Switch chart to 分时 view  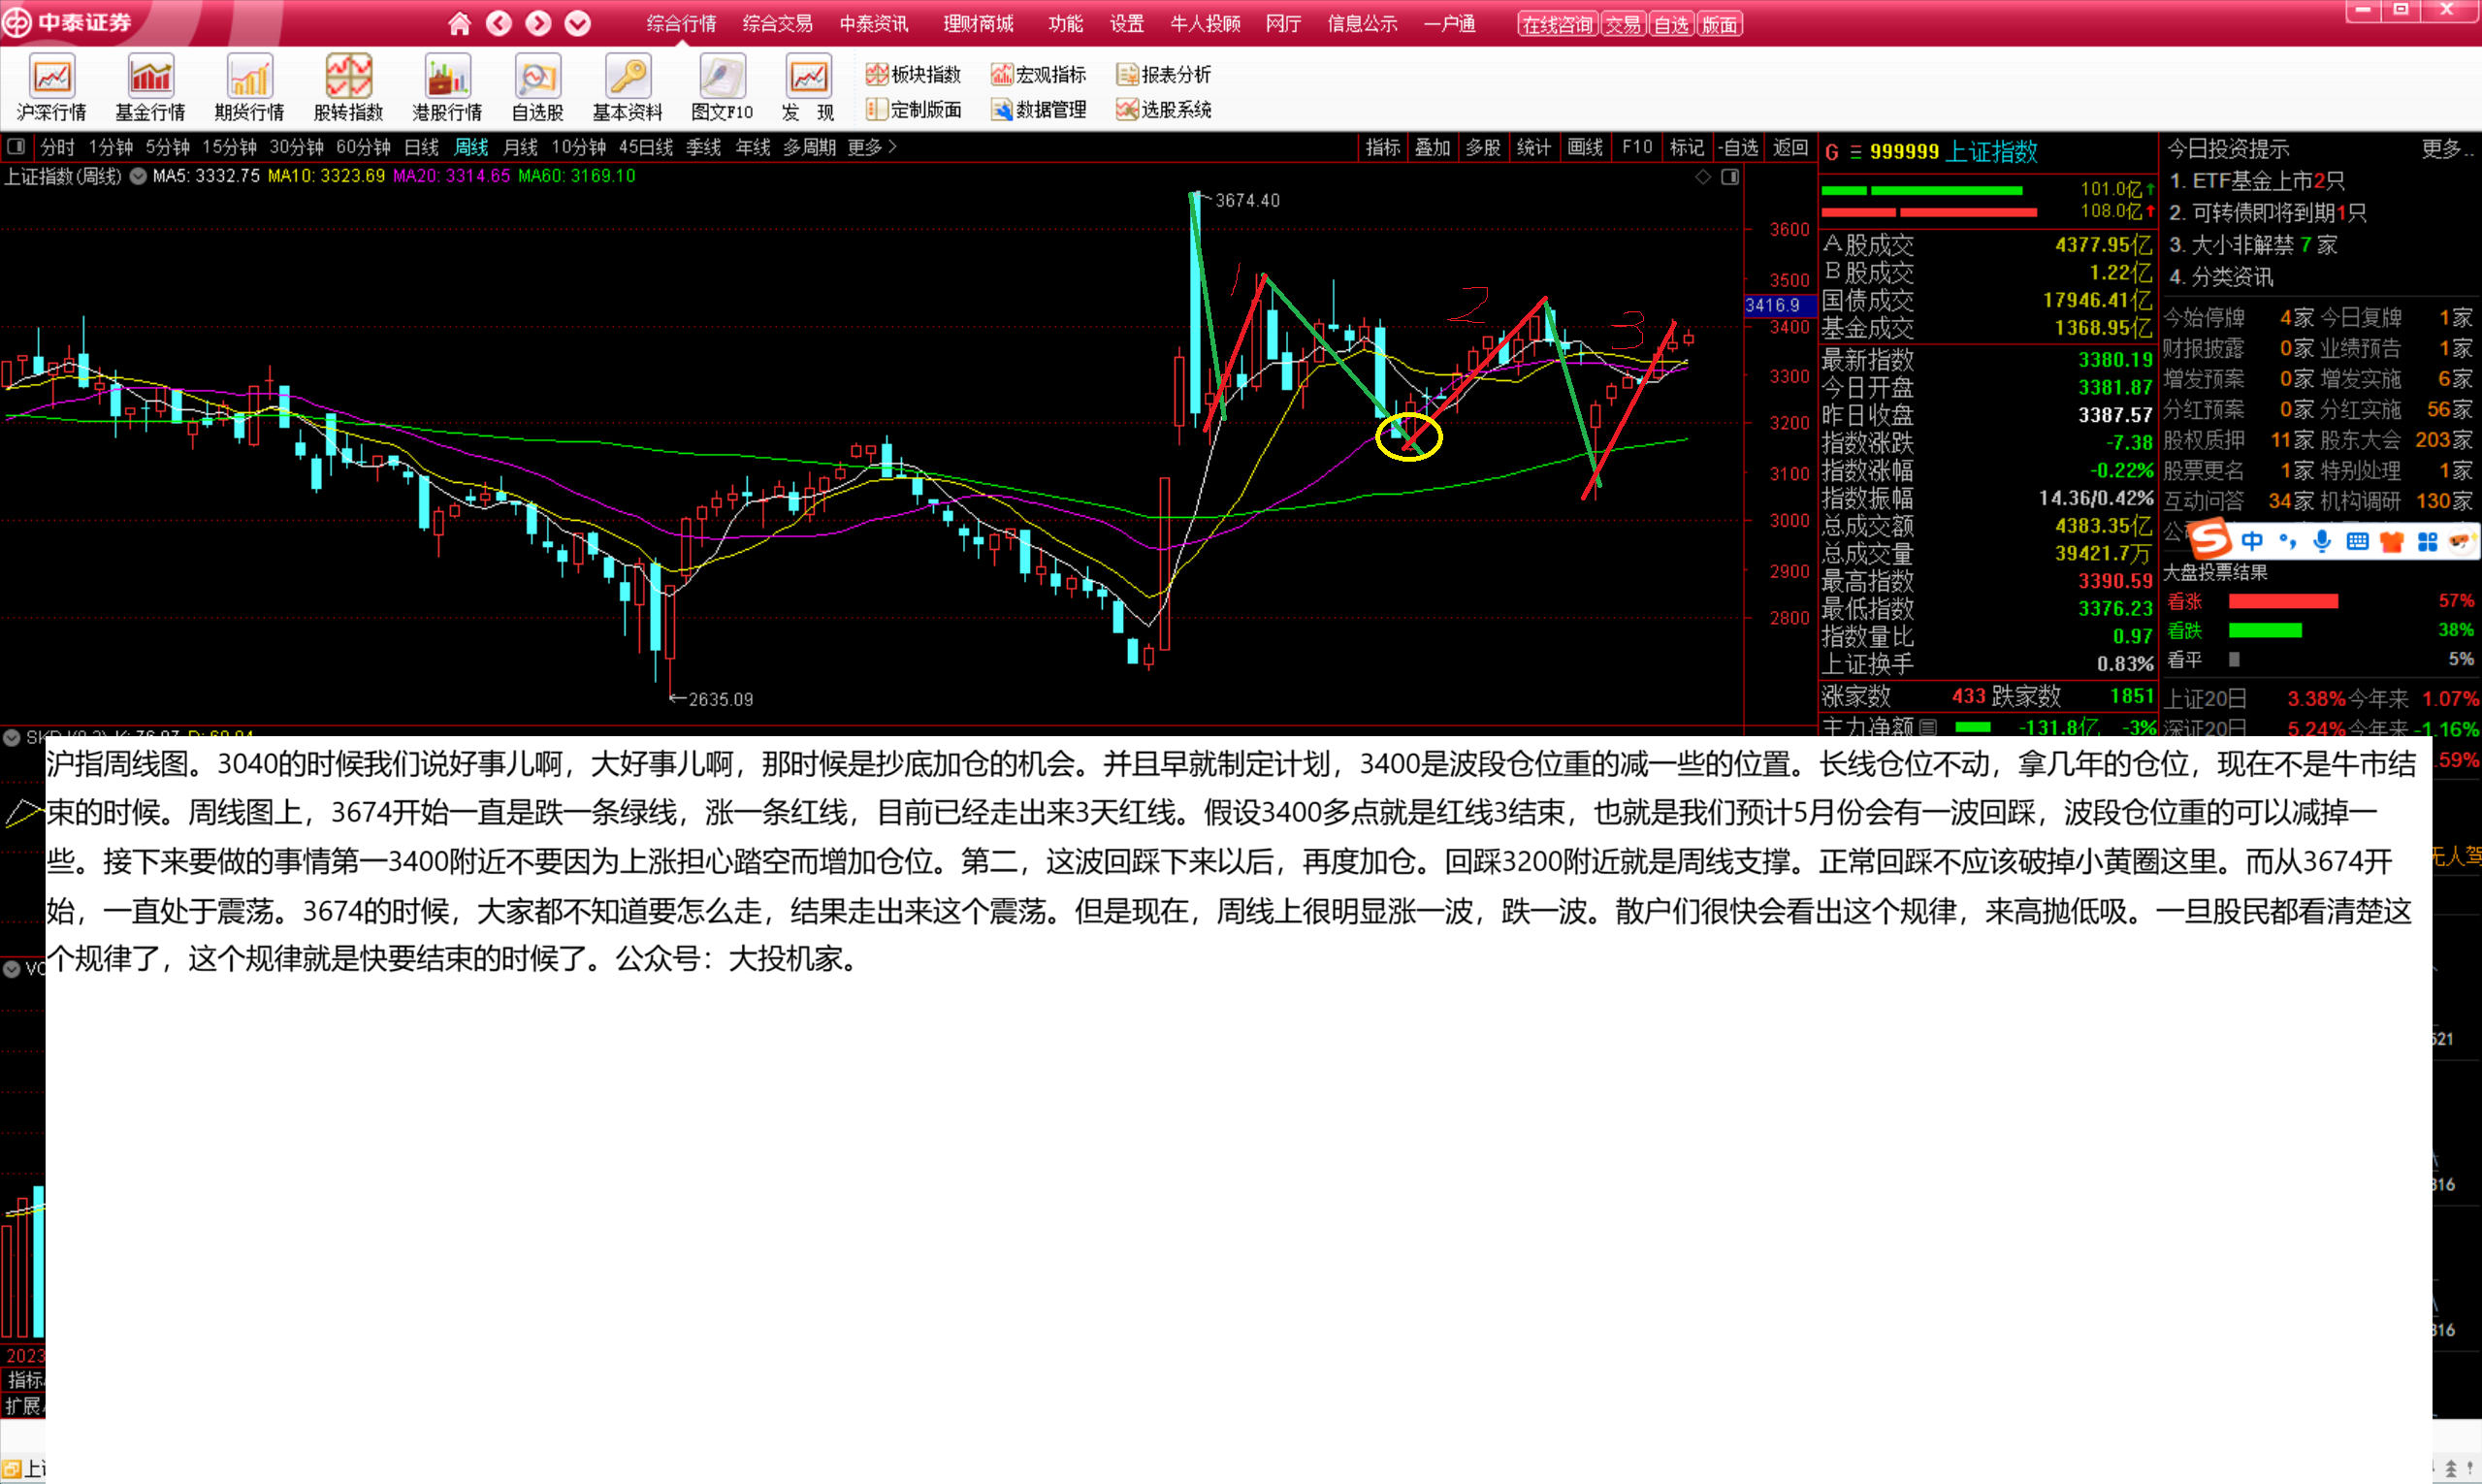click(x=57, y=147)
